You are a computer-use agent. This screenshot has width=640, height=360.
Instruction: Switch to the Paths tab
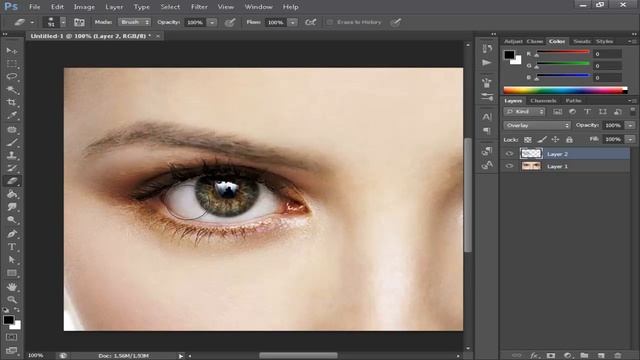(x=573, y=100)
